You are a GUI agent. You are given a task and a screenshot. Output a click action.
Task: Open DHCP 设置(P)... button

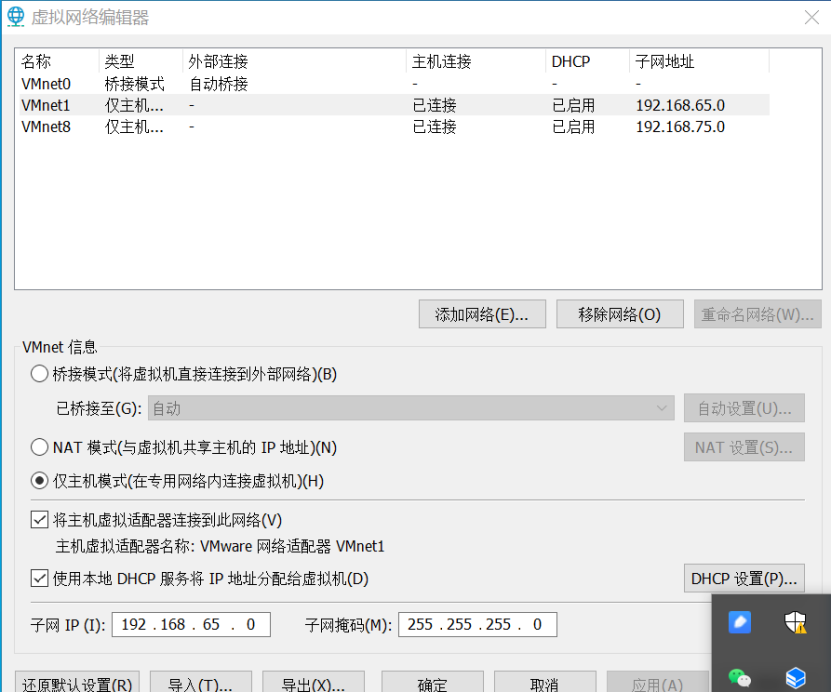(x=744, y=578)
